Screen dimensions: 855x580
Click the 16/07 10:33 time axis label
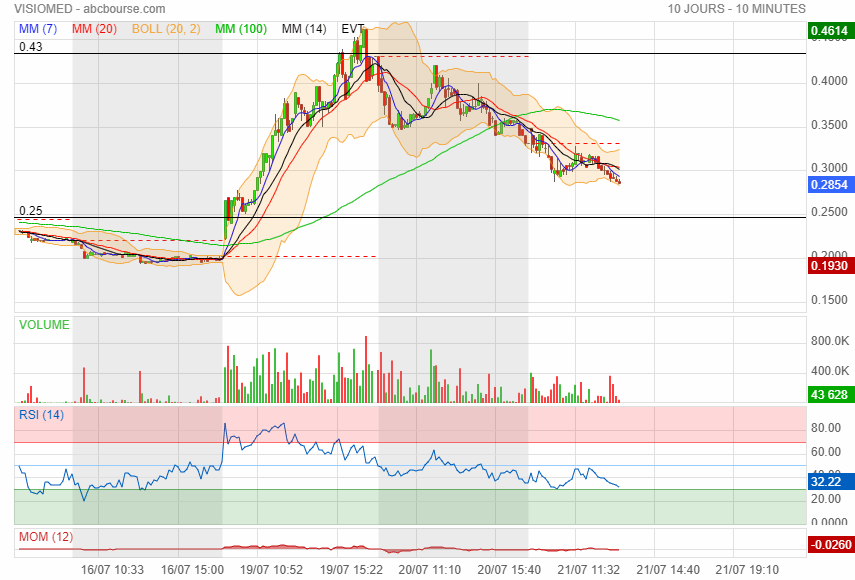coord(112,570)
